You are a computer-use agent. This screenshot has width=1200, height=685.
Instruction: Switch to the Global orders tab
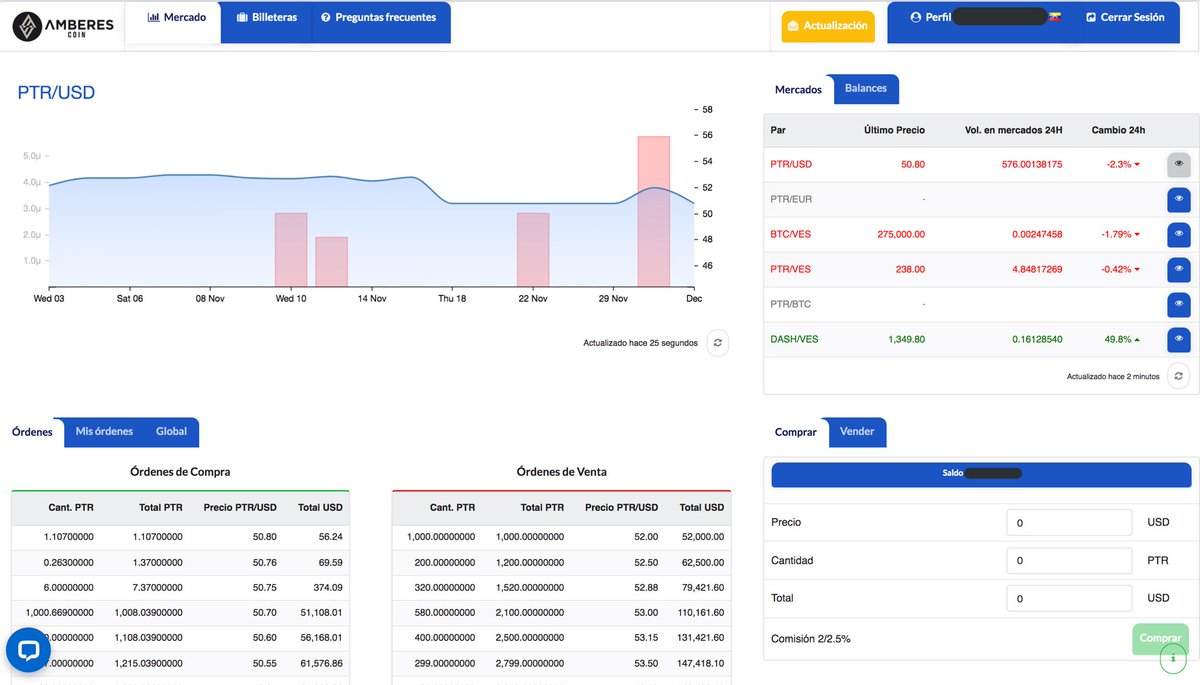[172, 431]
